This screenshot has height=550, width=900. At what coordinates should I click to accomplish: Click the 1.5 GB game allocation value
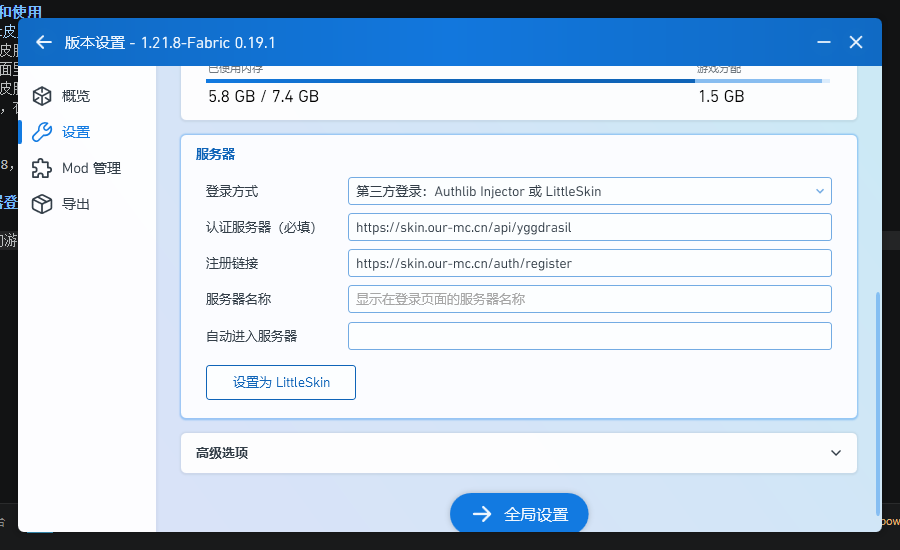click(721, 96)
